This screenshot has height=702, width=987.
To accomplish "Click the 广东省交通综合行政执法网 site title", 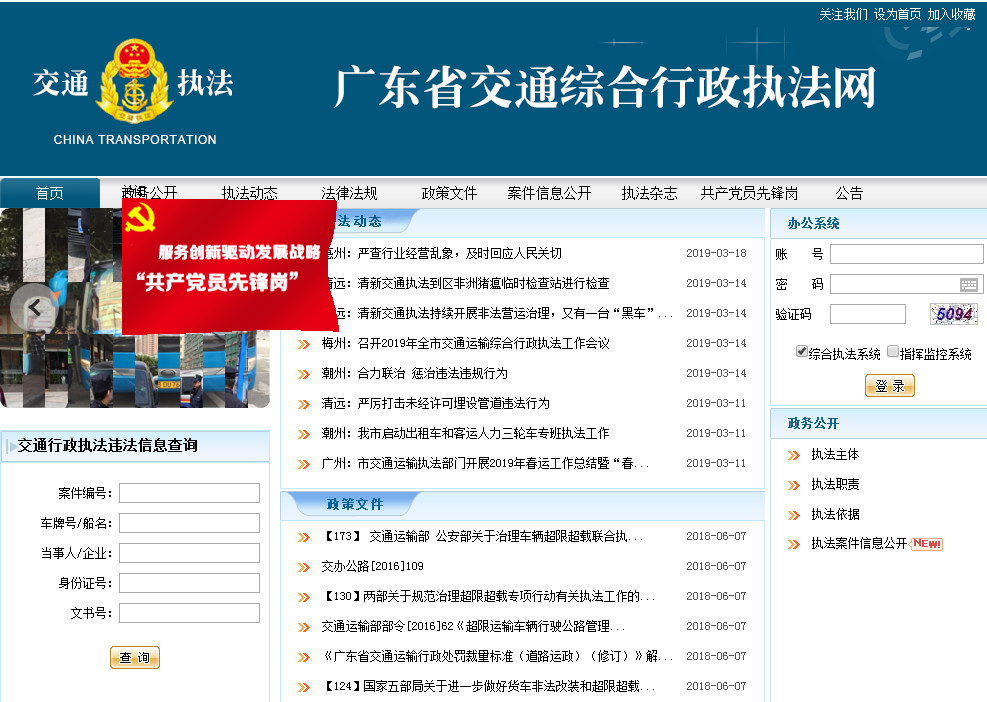I will 604,87.
